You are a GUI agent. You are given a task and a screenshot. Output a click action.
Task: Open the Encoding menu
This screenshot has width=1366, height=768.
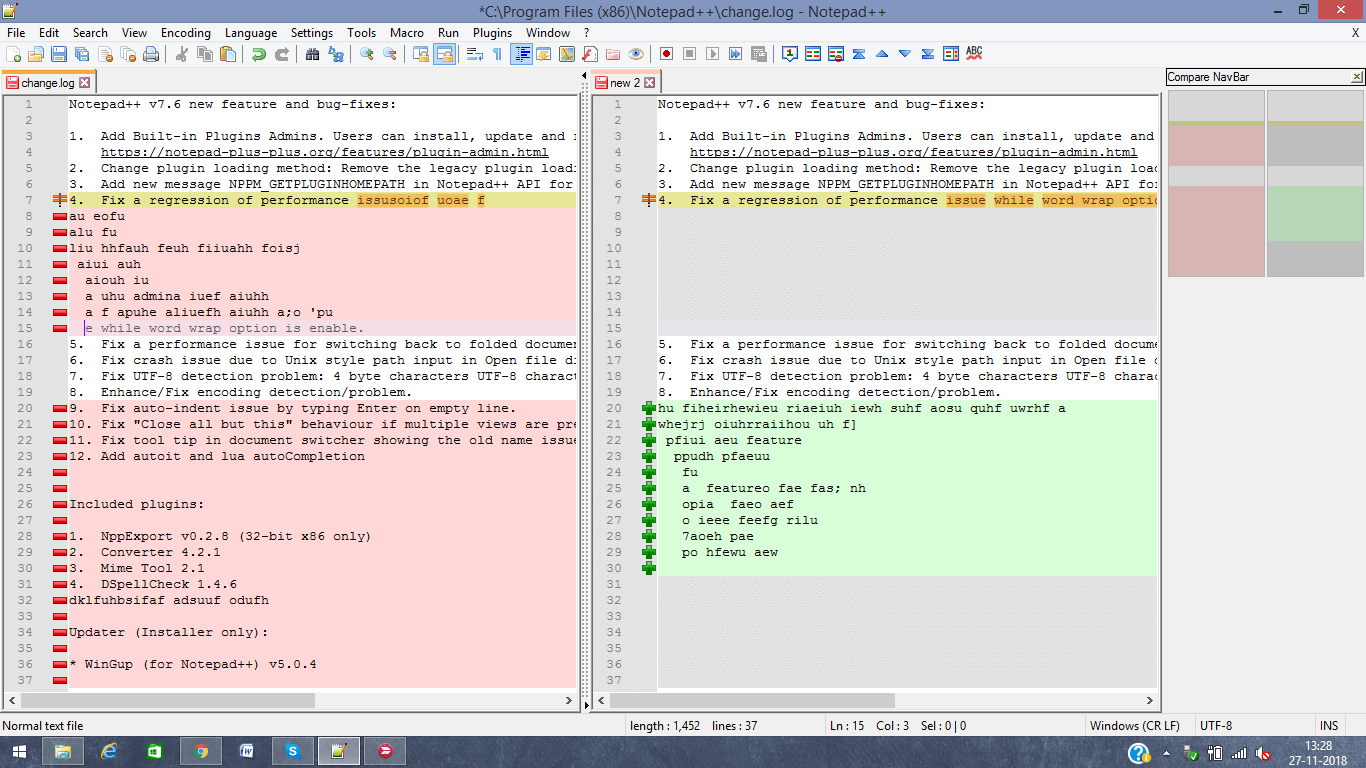(x=185, y=33)
